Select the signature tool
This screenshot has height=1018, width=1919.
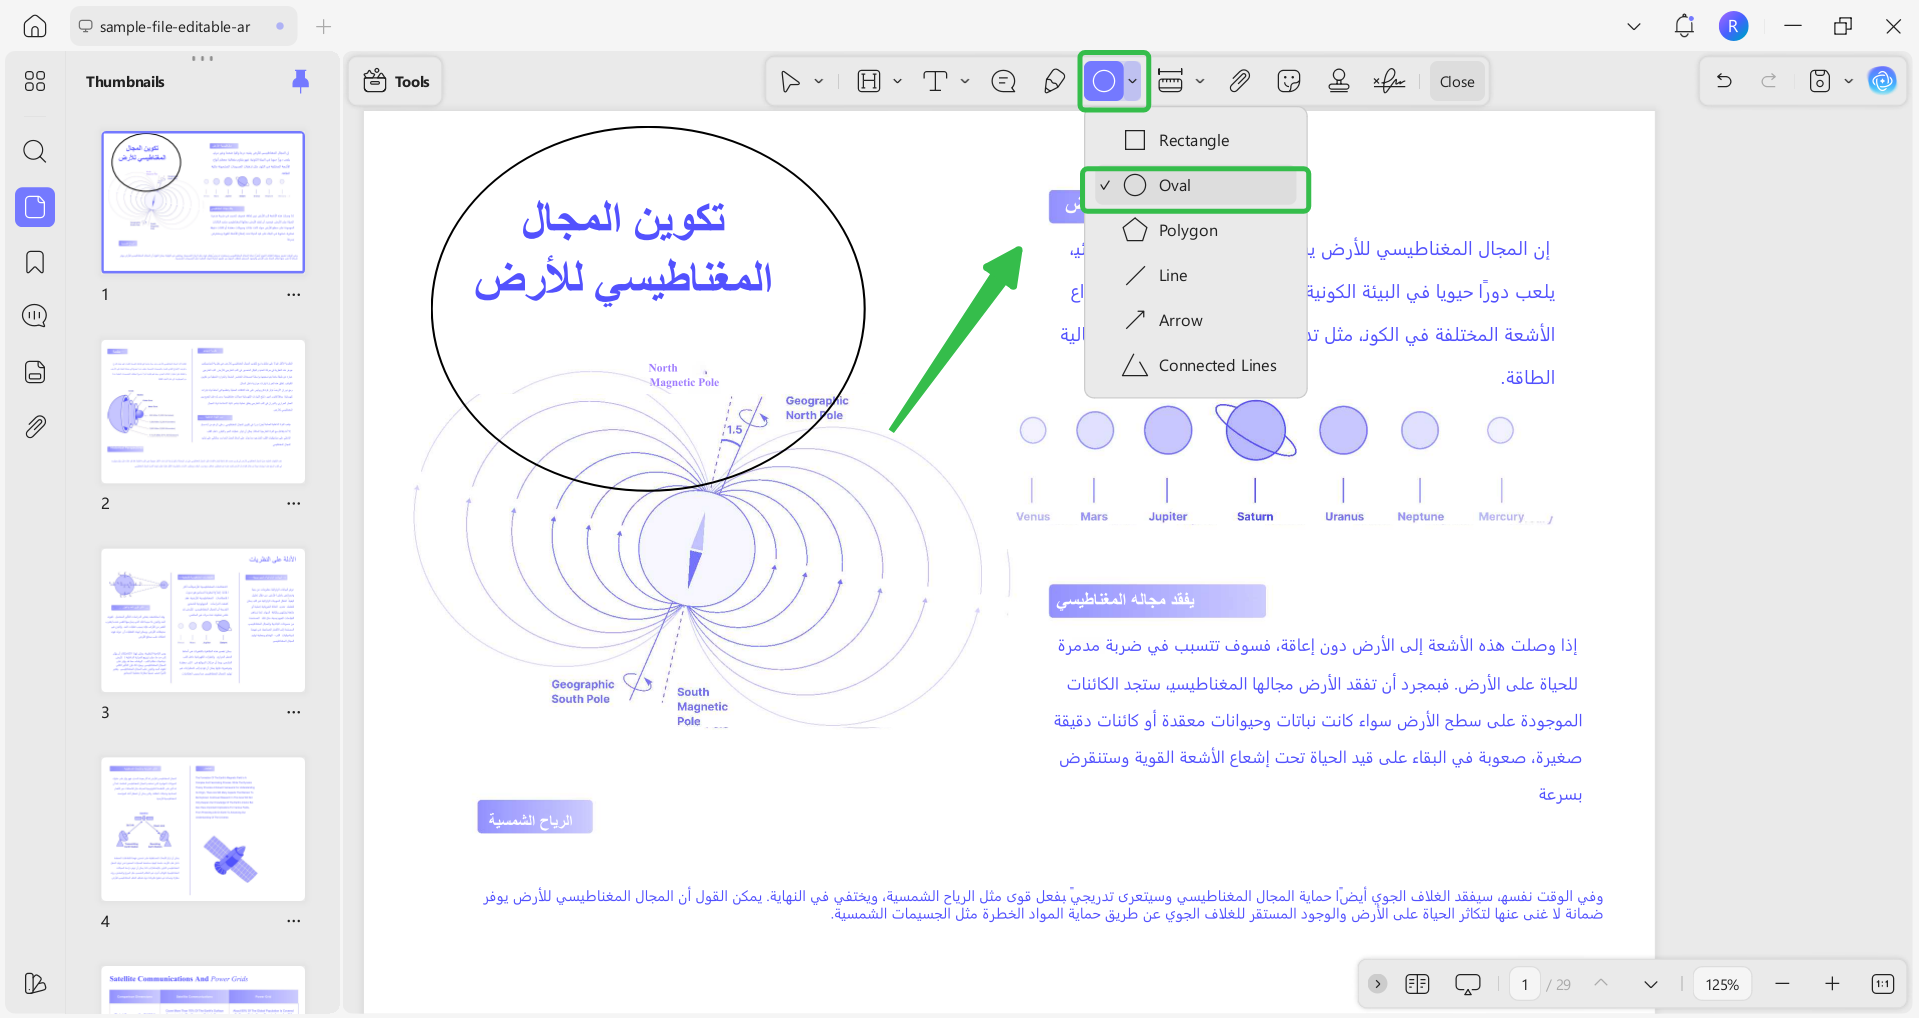(x=1389, y=82)
